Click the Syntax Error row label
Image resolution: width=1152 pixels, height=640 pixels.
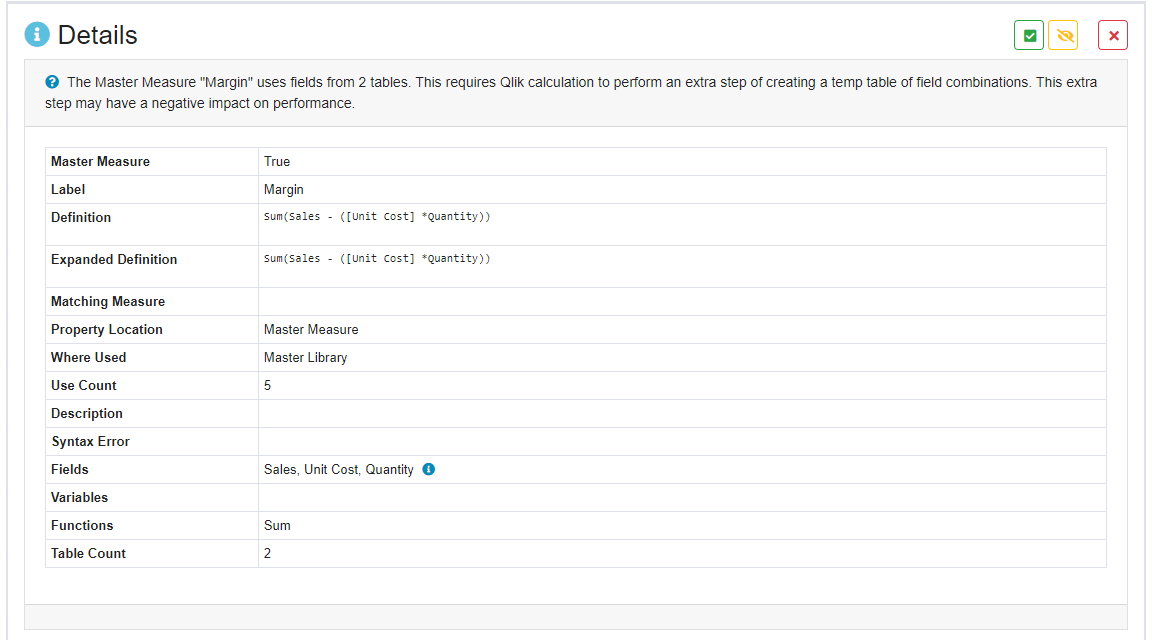pos(90,441)
